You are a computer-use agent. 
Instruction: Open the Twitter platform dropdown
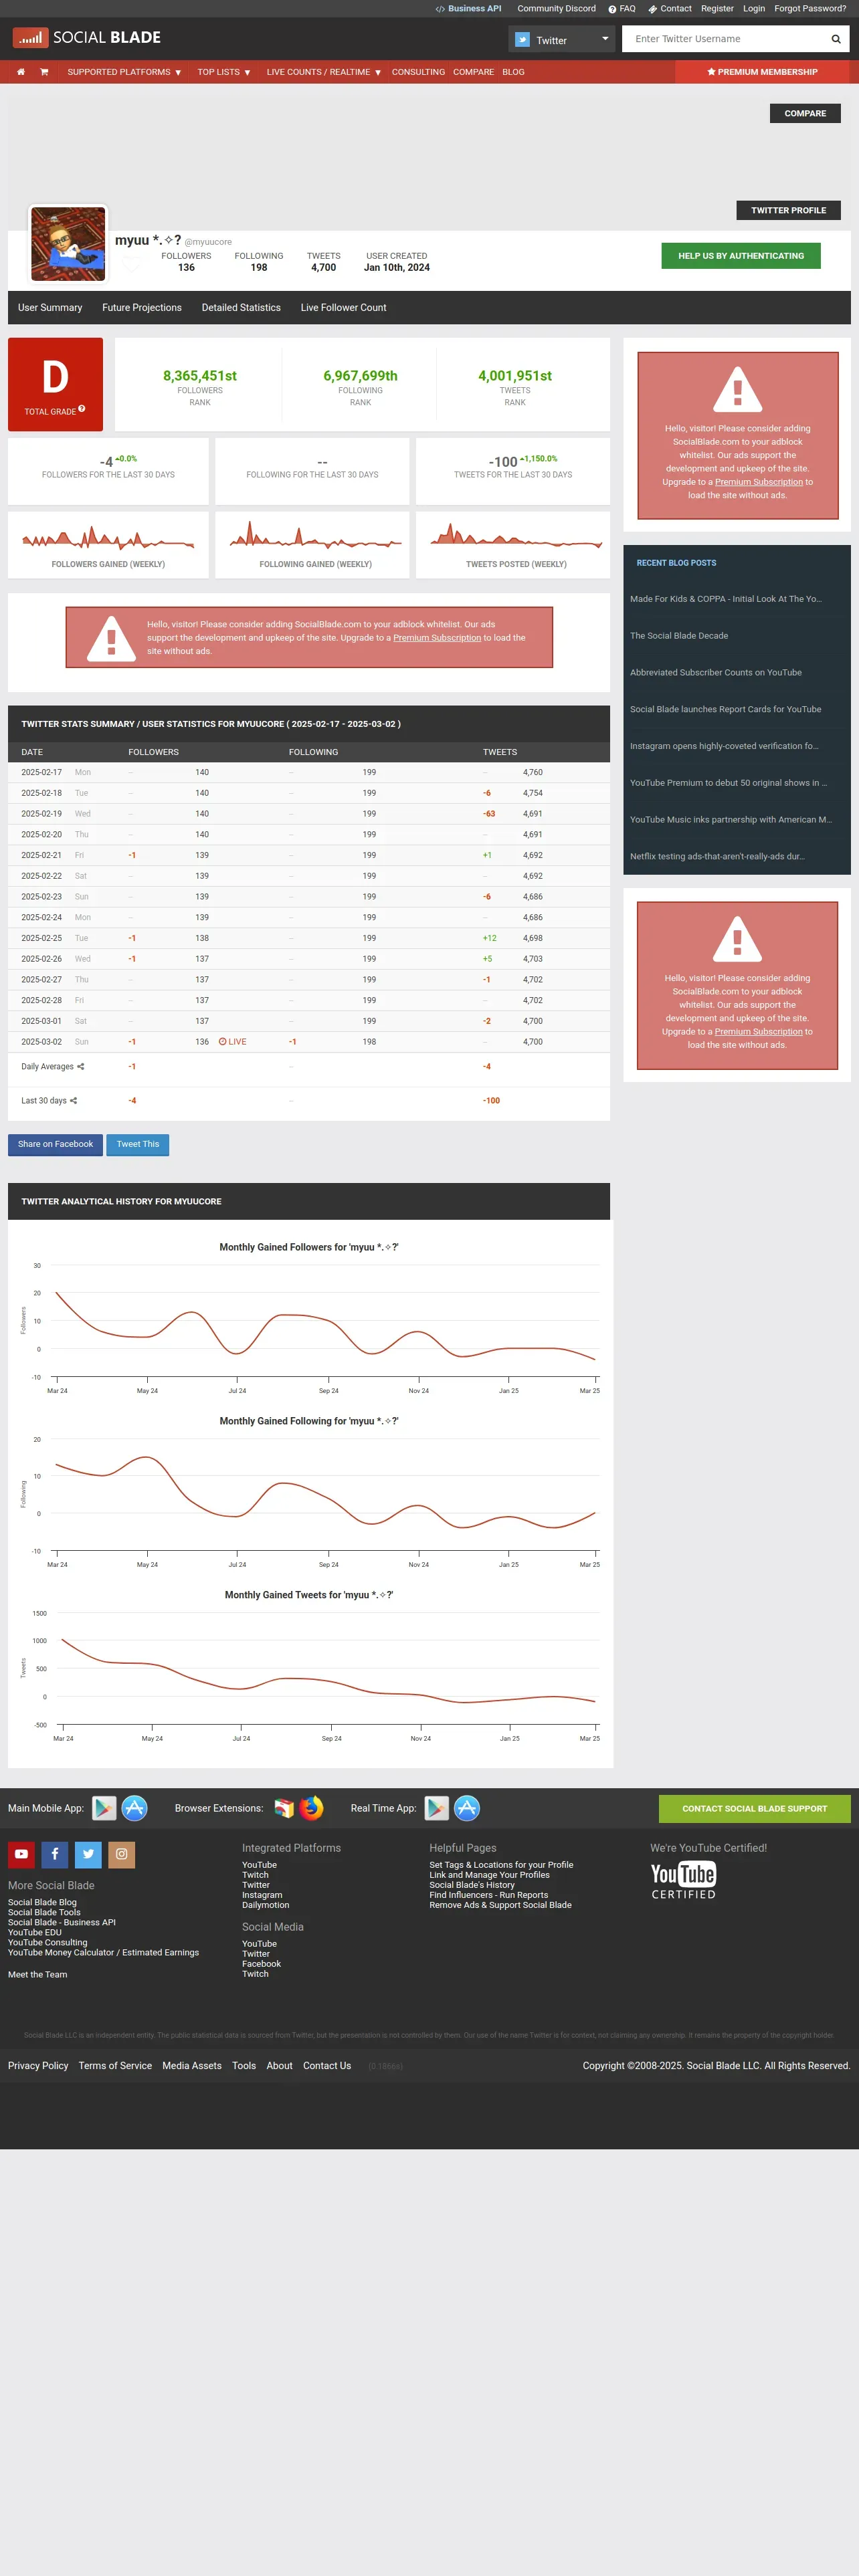[562, 39]
